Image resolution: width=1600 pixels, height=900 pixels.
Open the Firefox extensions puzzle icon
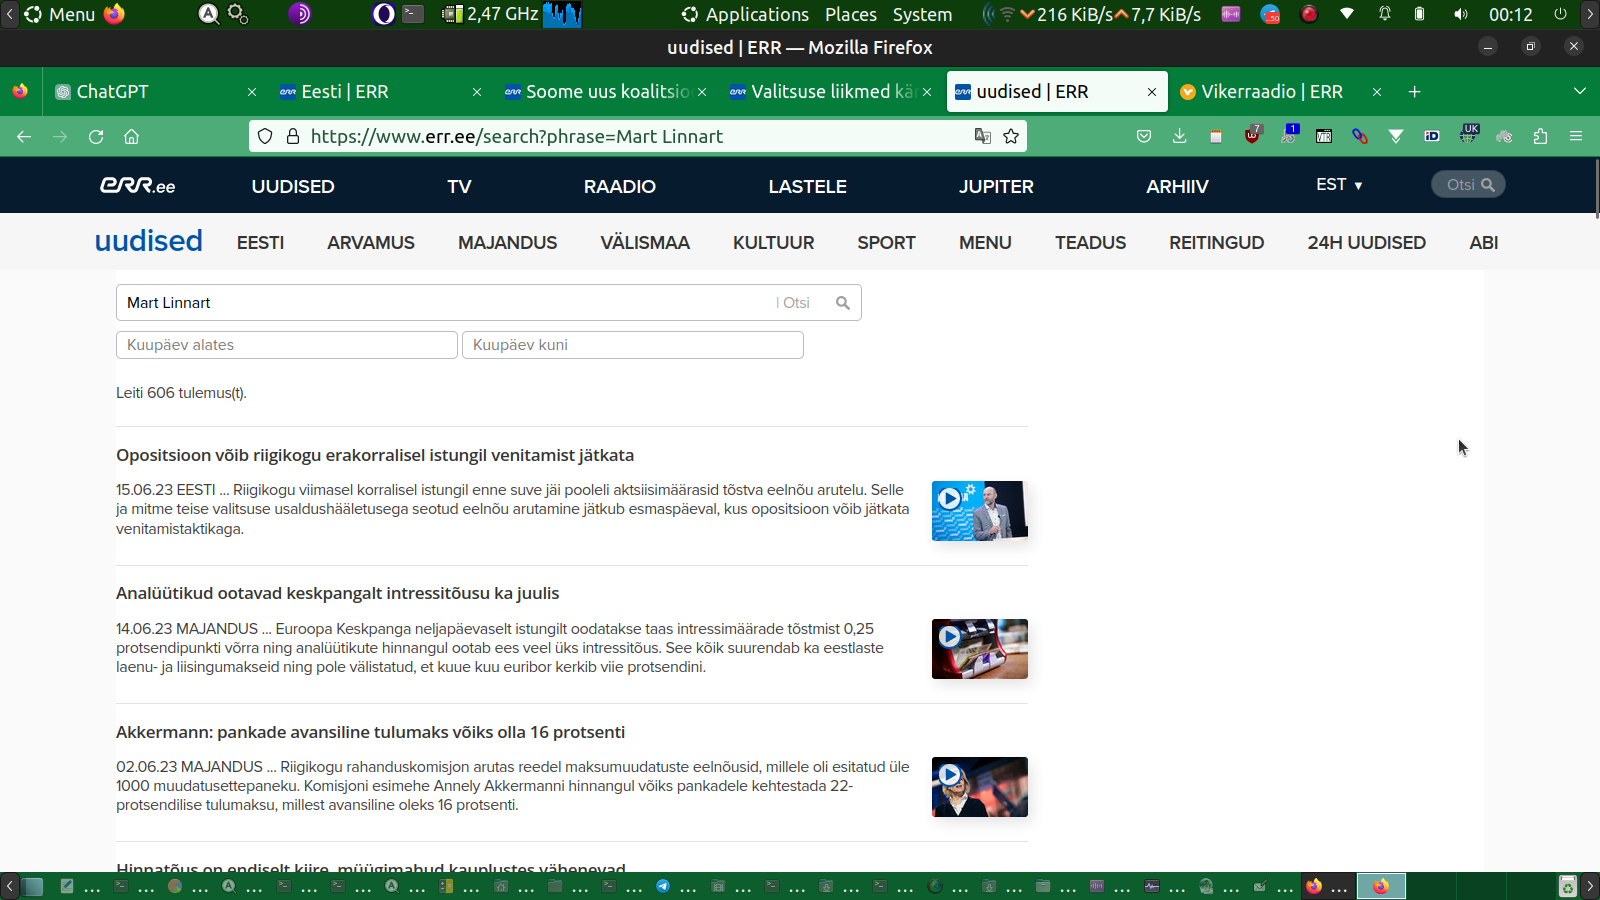(x=1540, y=137)
